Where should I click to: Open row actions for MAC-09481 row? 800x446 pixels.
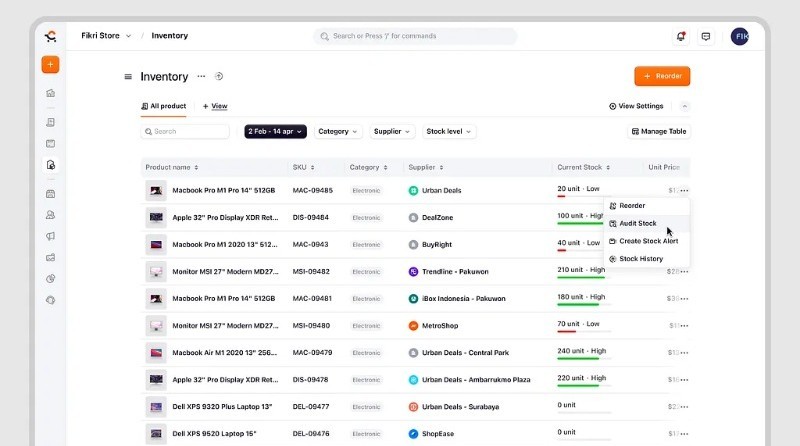(684, 299)
